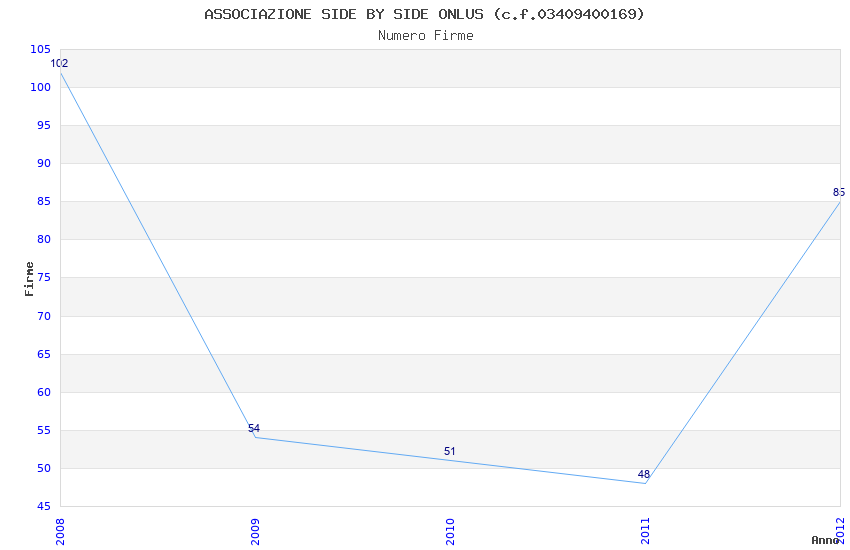Click the y-axis tick '45'
This screenshot has width=850, height=550.
pyautogui.click(x=44, y=506)
